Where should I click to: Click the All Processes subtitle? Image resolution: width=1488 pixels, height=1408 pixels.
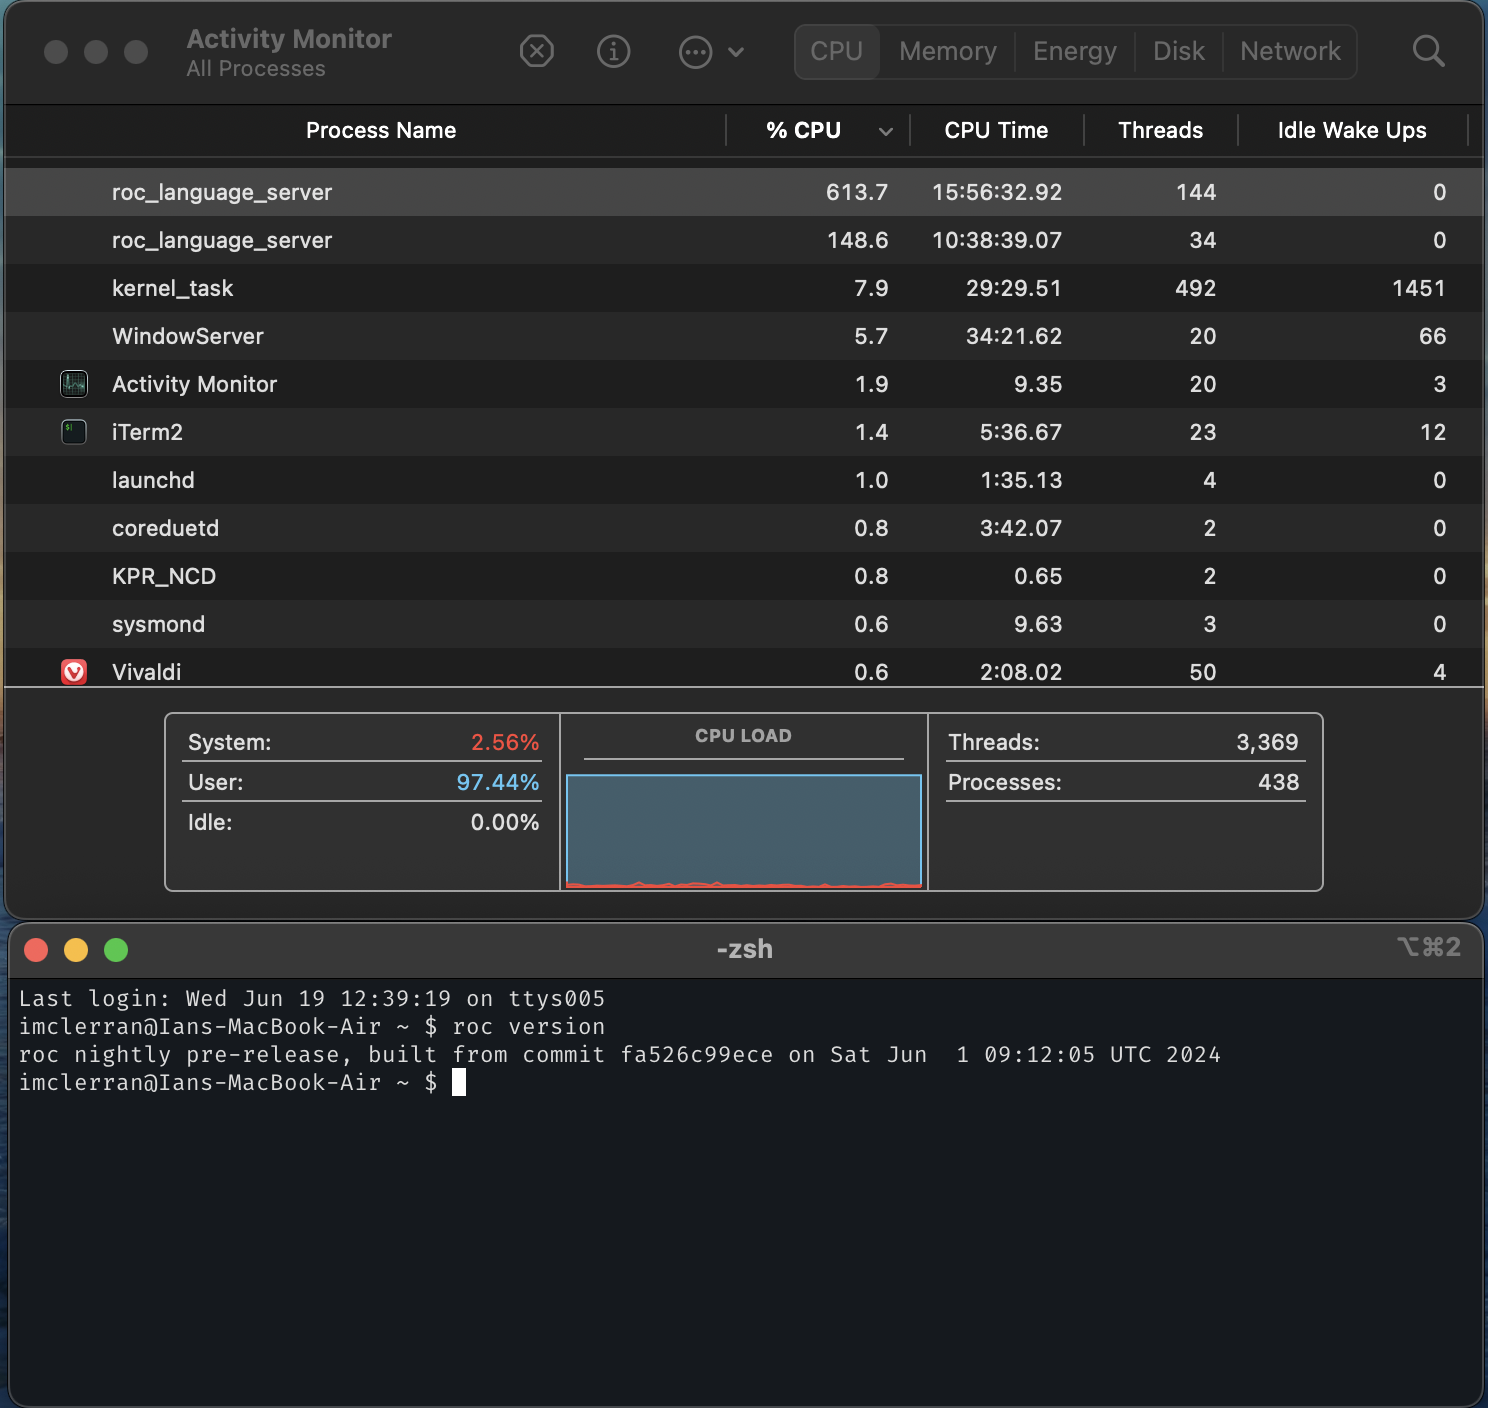tap(256, 69)
